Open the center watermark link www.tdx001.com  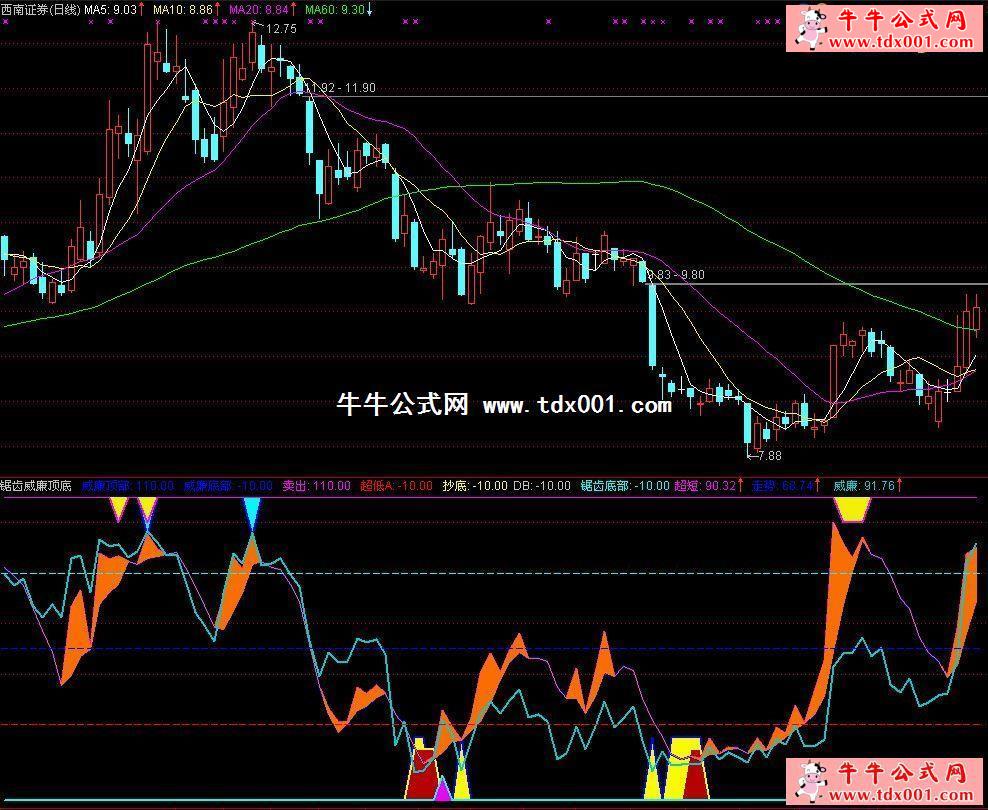point(577,405)
